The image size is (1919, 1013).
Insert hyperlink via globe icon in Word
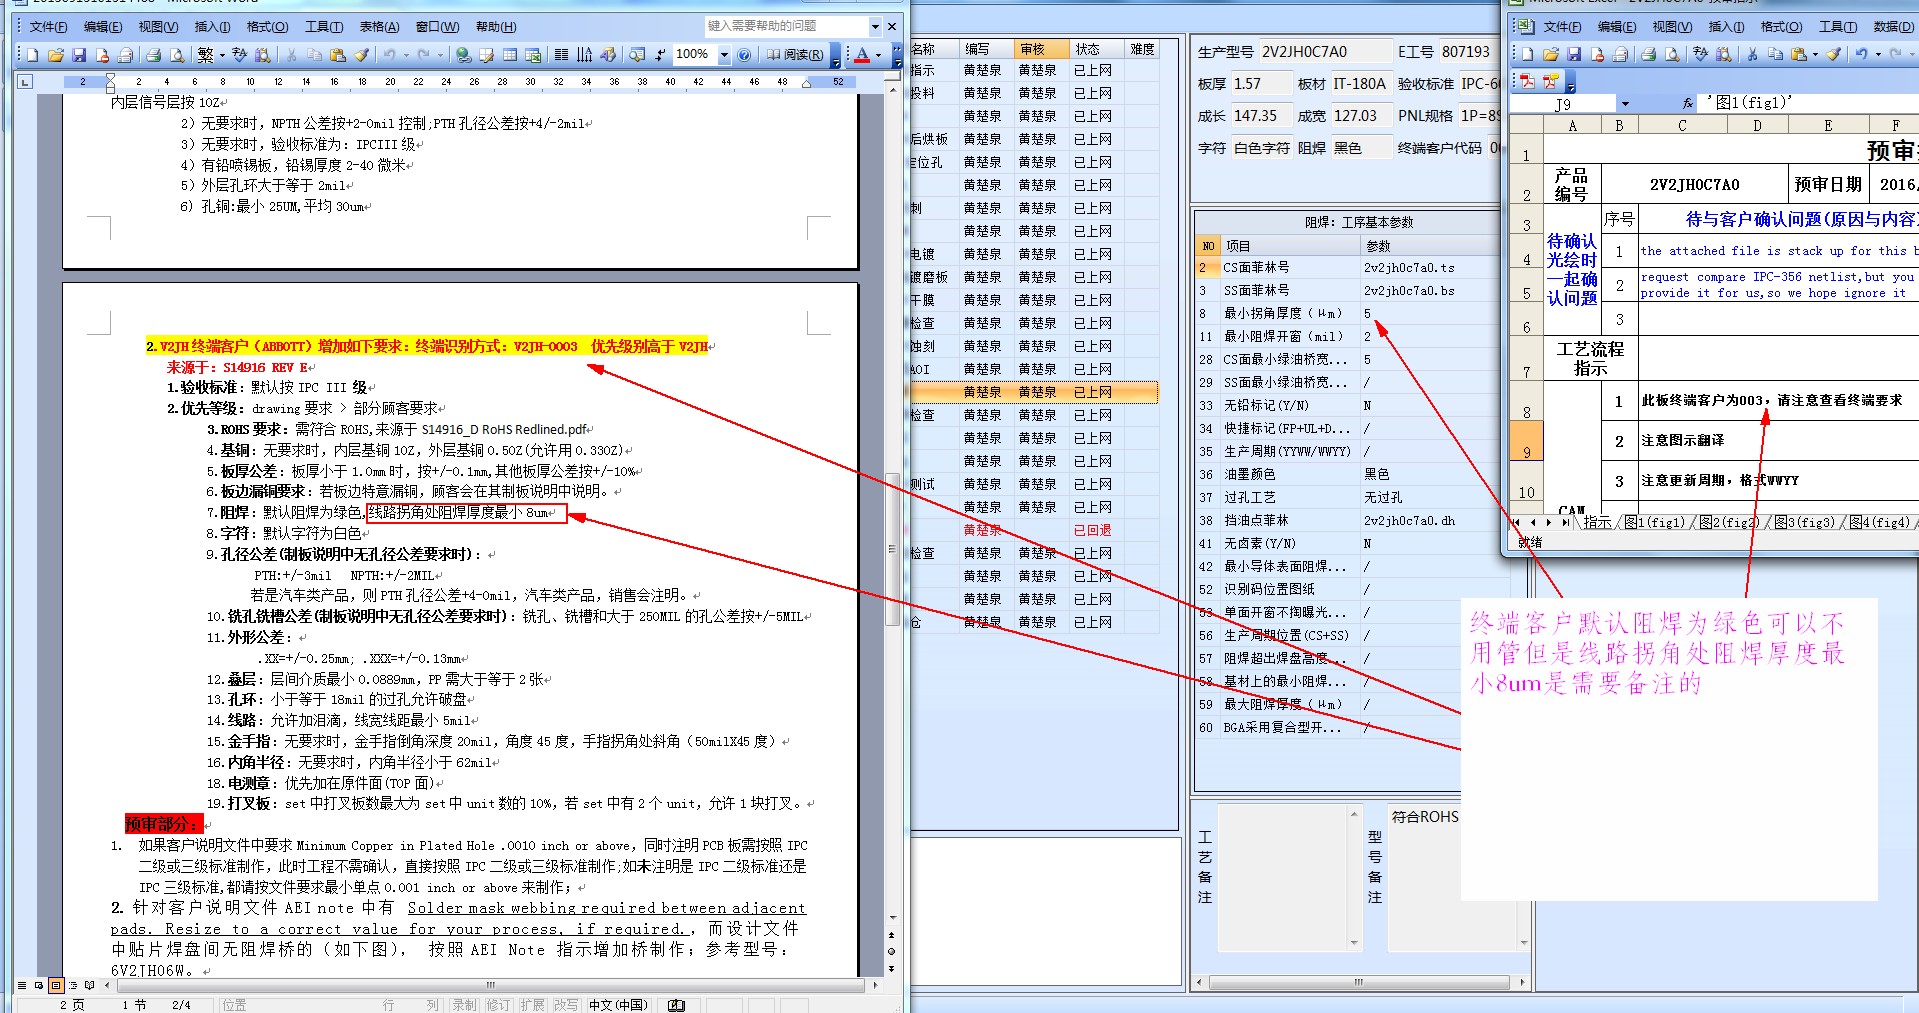(463, 55)
